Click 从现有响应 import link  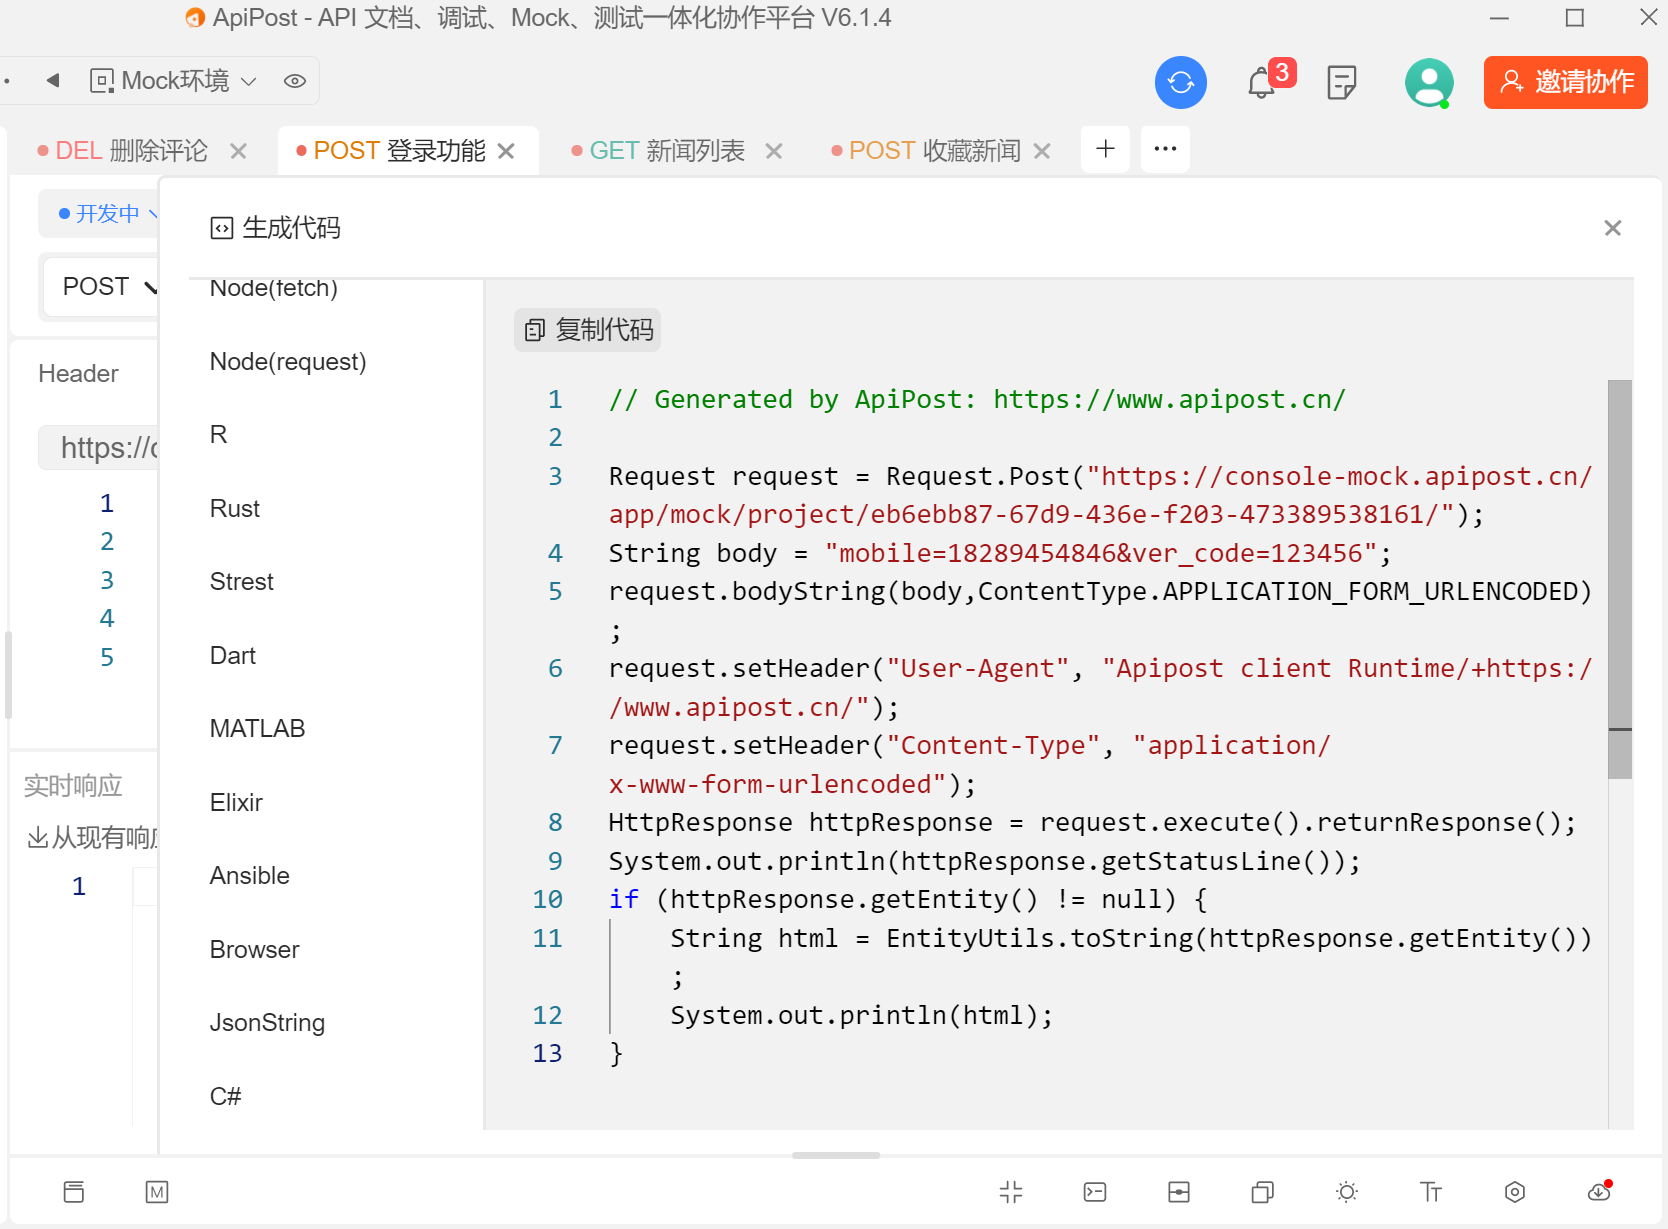[92, 838]
